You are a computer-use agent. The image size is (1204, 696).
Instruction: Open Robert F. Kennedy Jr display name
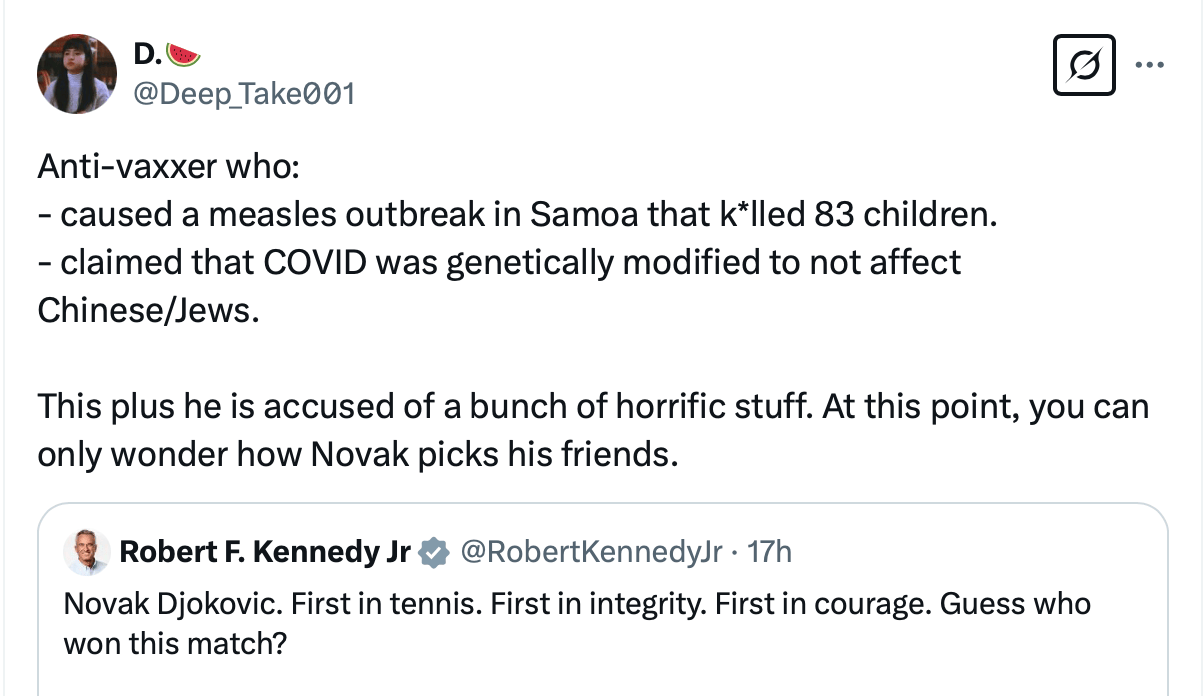coord(264,551)
